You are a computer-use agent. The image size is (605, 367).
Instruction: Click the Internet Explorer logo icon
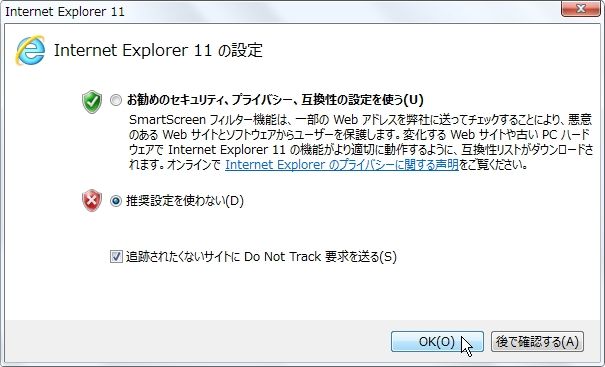coord(30,51)
